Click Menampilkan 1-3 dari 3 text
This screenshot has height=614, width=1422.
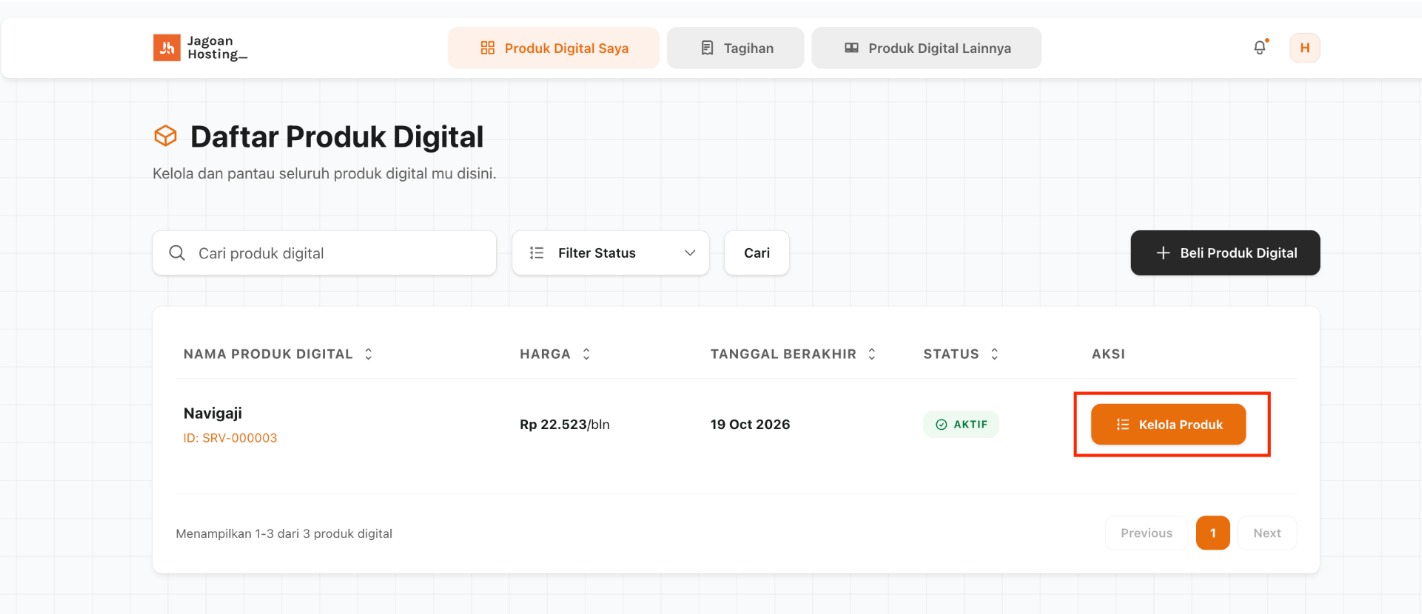pyautogui.click(x=284, y=534)
